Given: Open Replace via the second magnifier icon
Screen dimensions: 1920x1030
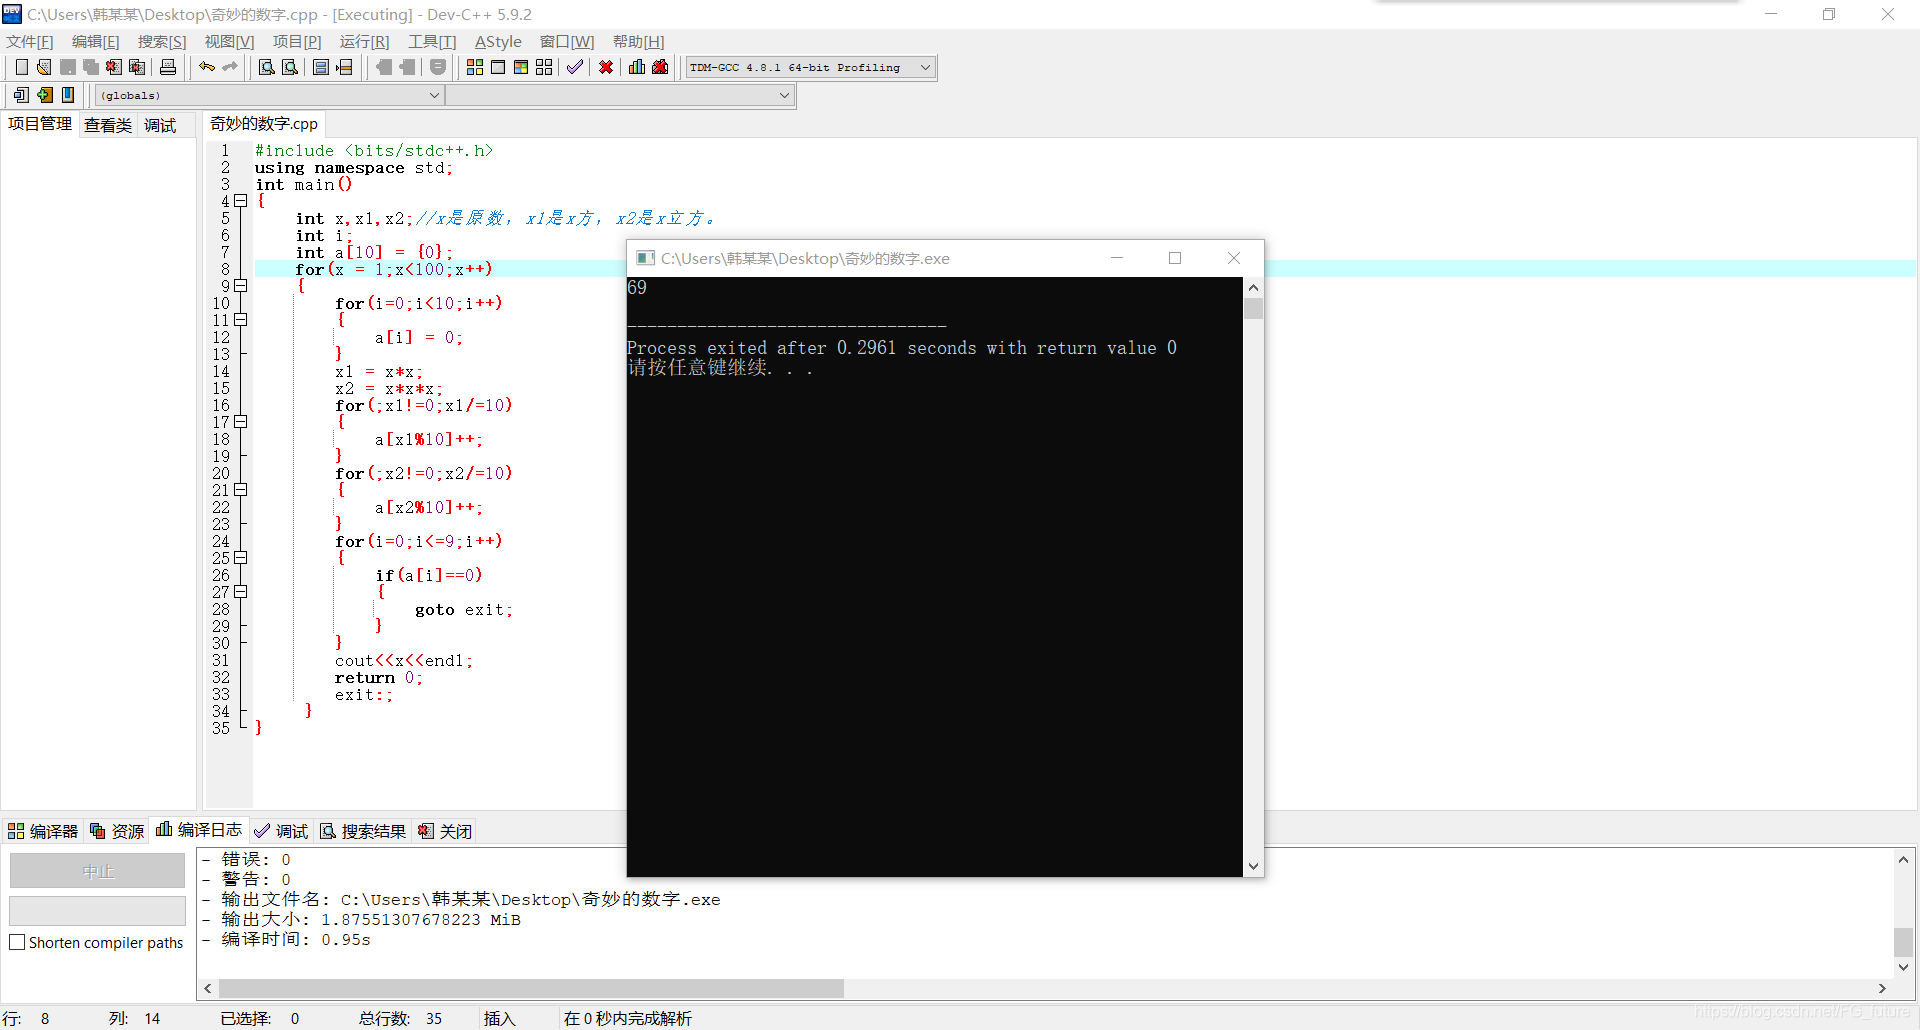Looking at the screenshot, I should click(290, 67).
